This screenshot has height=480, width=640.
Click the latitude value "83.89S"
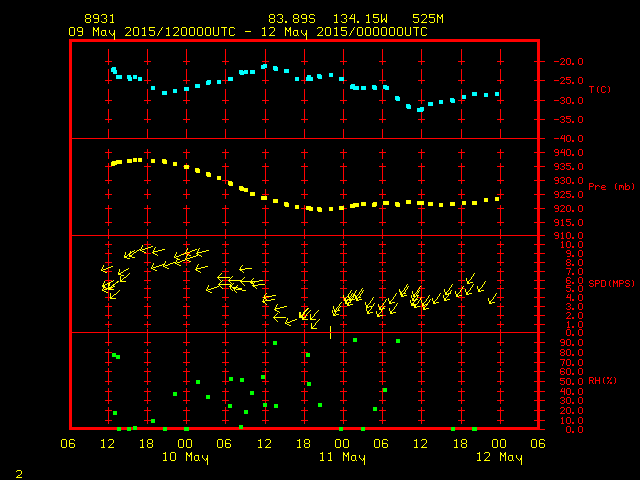(x=292, y=19)
